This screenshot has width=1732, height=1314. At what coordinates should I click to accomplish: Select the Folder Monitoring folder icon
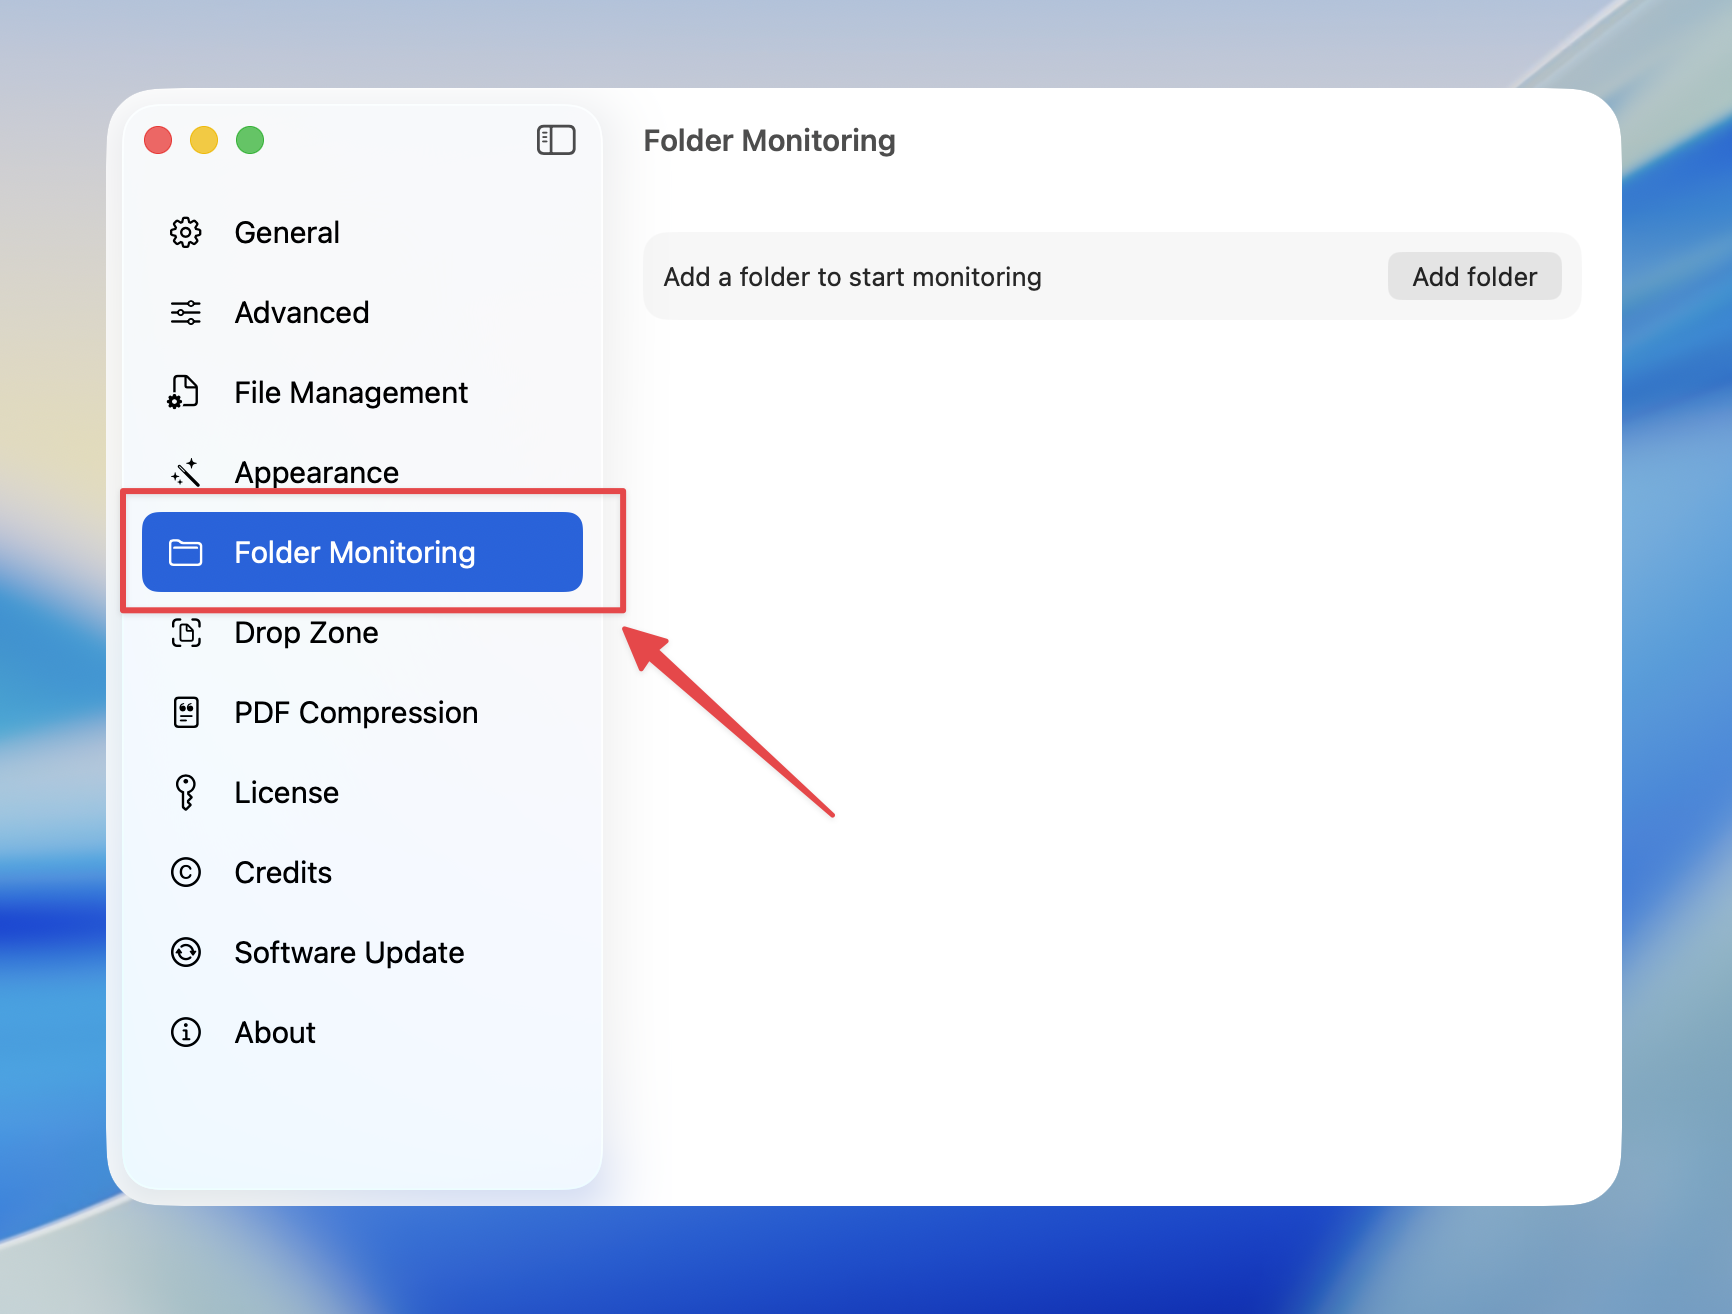(186, 552)
